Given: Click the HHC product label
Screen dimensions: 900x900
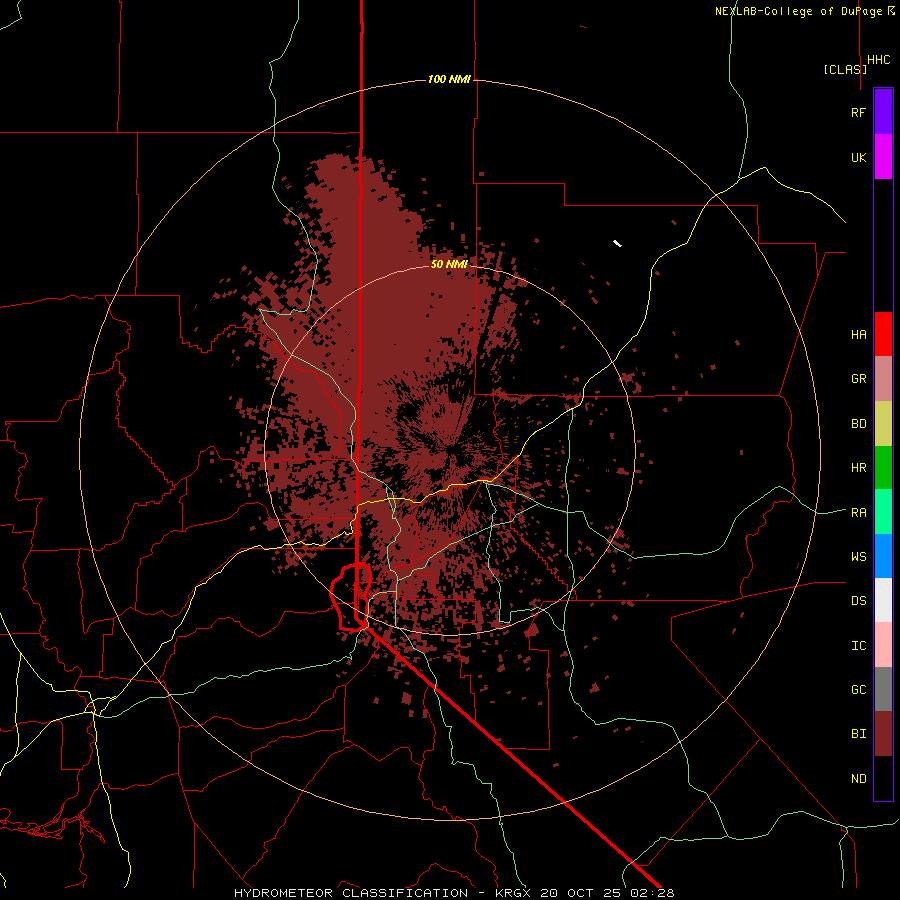Looking at the screenshot, I should click(879, 60).
